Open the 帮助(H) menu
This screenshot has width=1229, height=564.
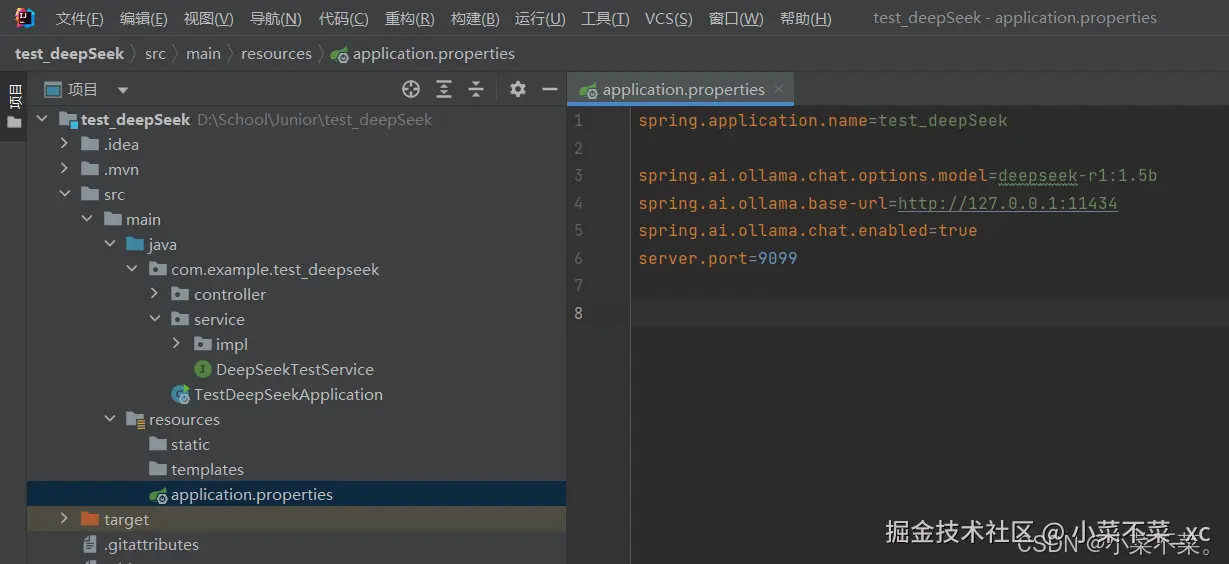805,19
